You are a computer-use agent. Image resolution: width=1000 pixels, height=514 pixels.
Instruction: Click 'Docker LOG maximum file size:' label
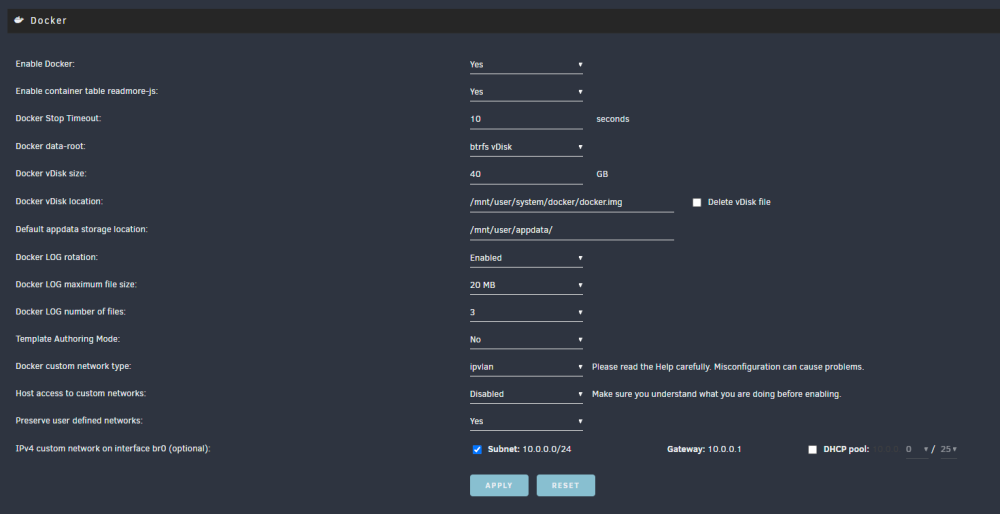(76, 284)
